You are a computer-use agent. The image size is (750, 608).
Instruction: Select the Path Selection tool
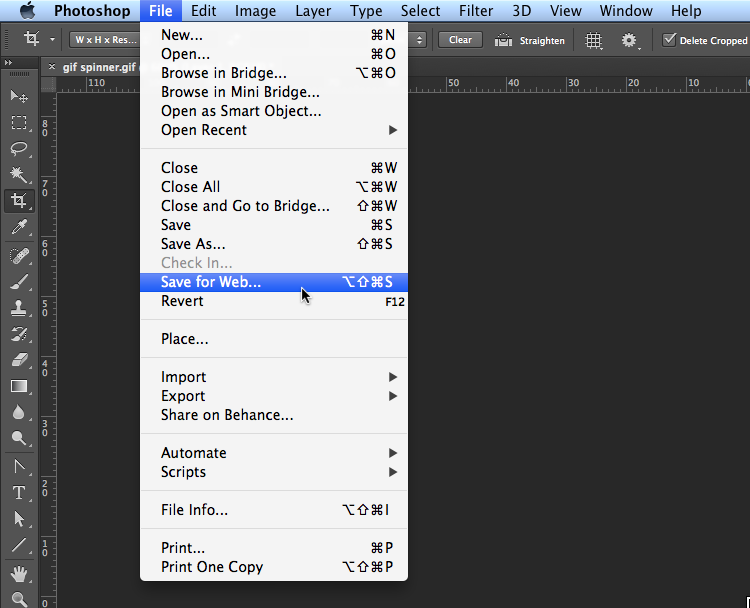point(19,519)
